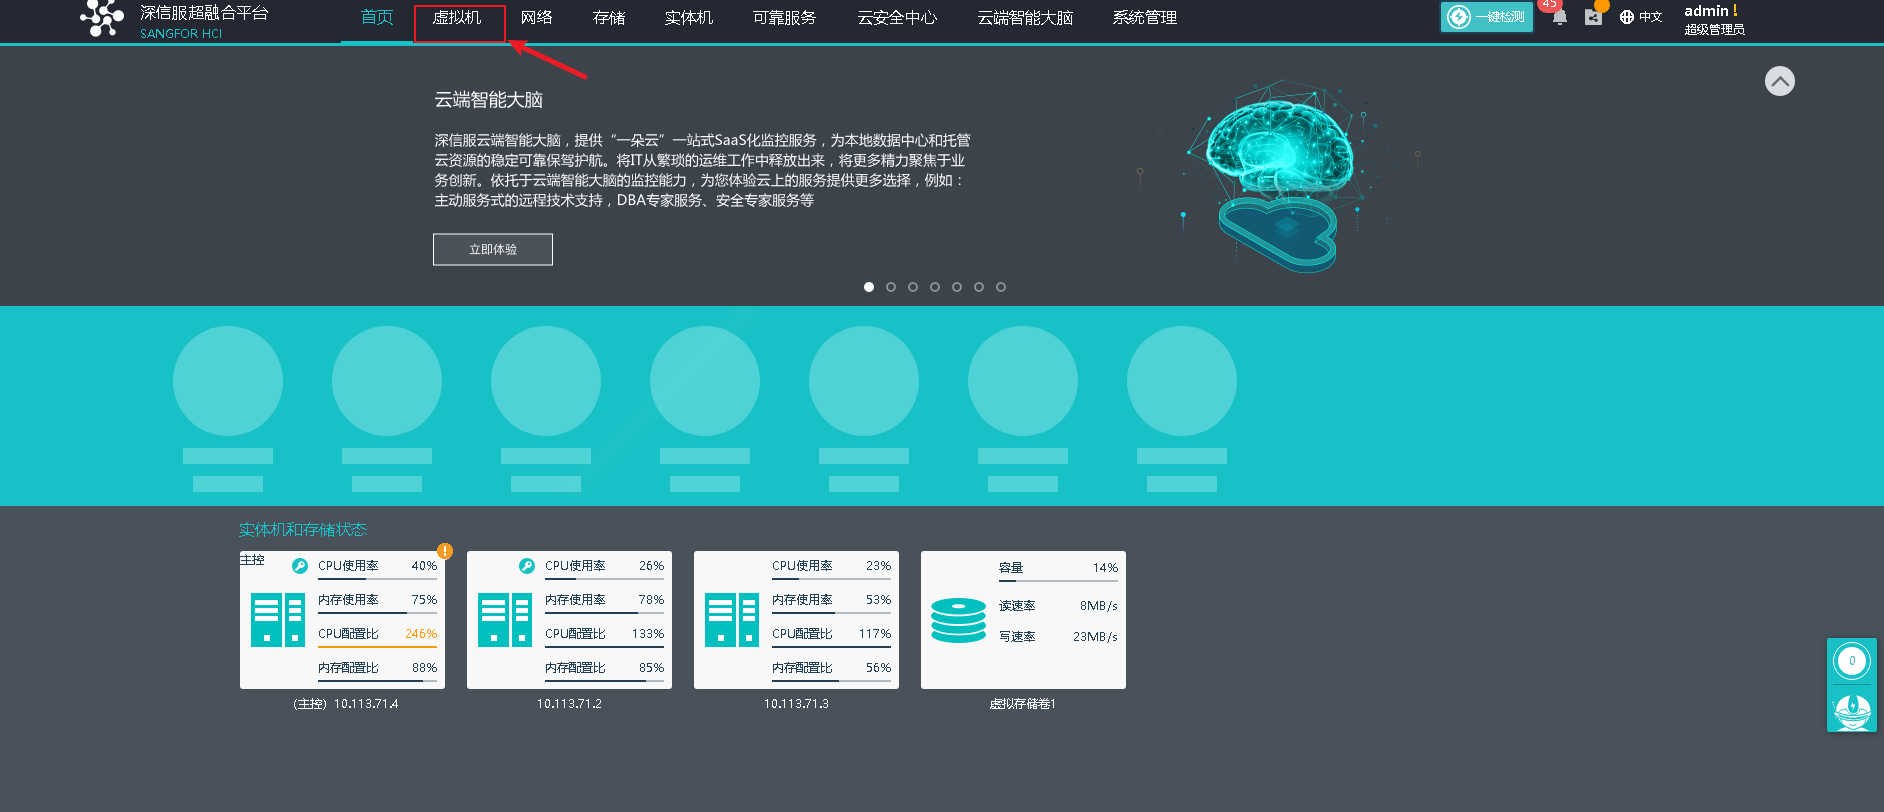Click the key icon on host 10.113.71.2
Screen dimensions: 1884x812
click(x=527, y=566)
